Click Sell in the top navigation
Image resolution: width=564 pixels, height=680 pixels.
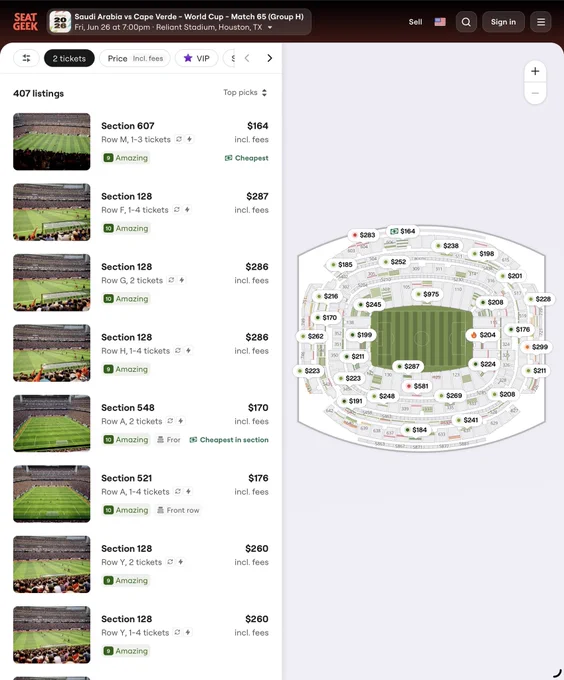coord(415,22)
